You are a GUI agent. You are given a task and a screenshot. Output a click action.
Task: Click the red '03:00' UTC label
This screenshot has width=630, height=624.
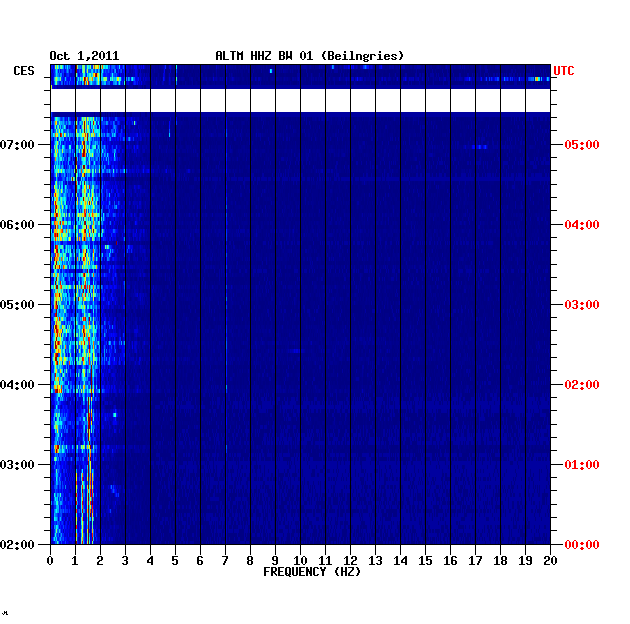[582, 305]
